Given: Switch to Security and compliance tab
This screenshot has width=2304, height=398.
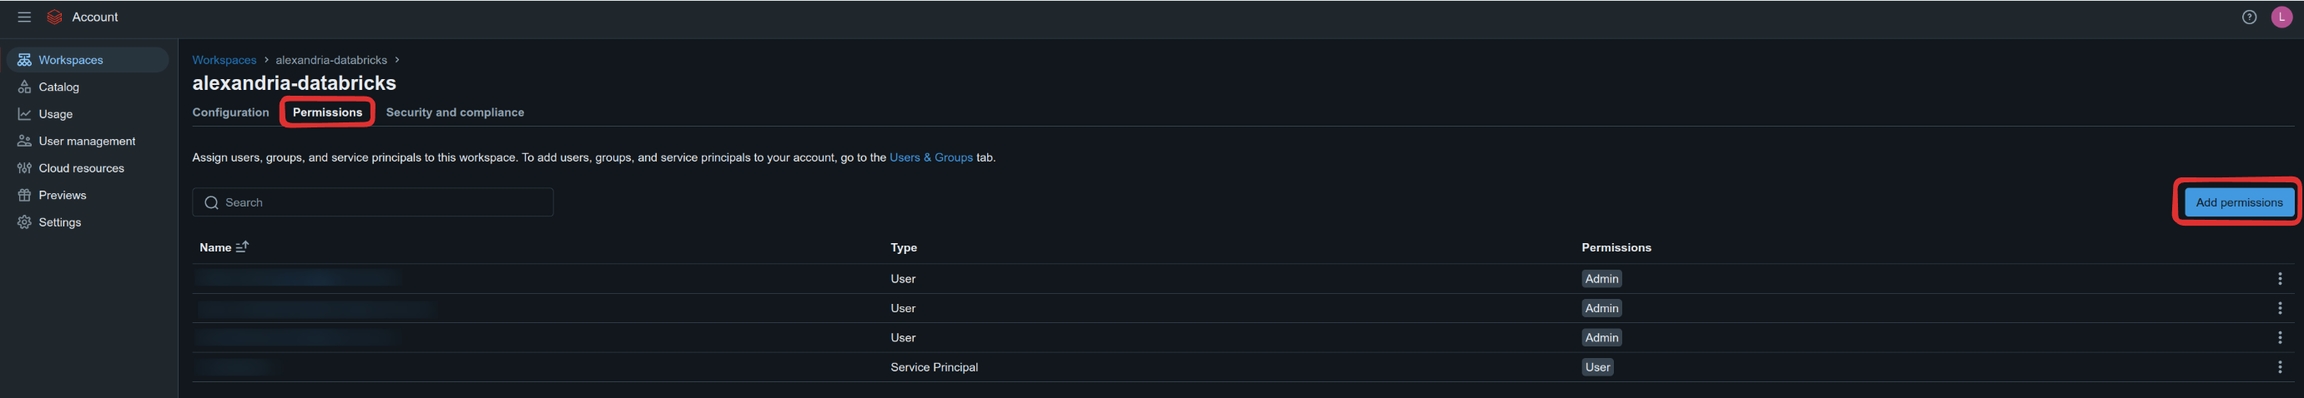Looking at the screenshot, I should click(x=455, y=112).
